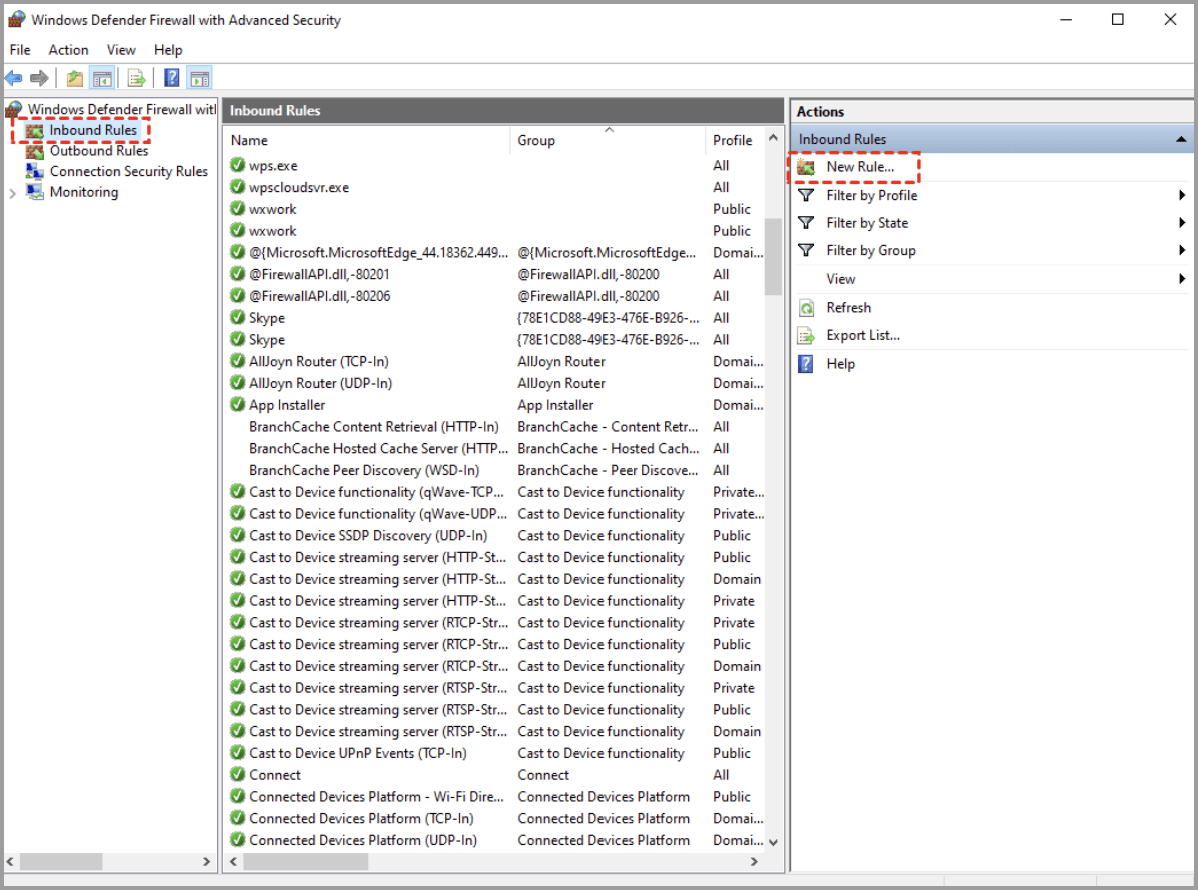Click Filter by Group action
The image size is (1198, 890).
point(871,251)
